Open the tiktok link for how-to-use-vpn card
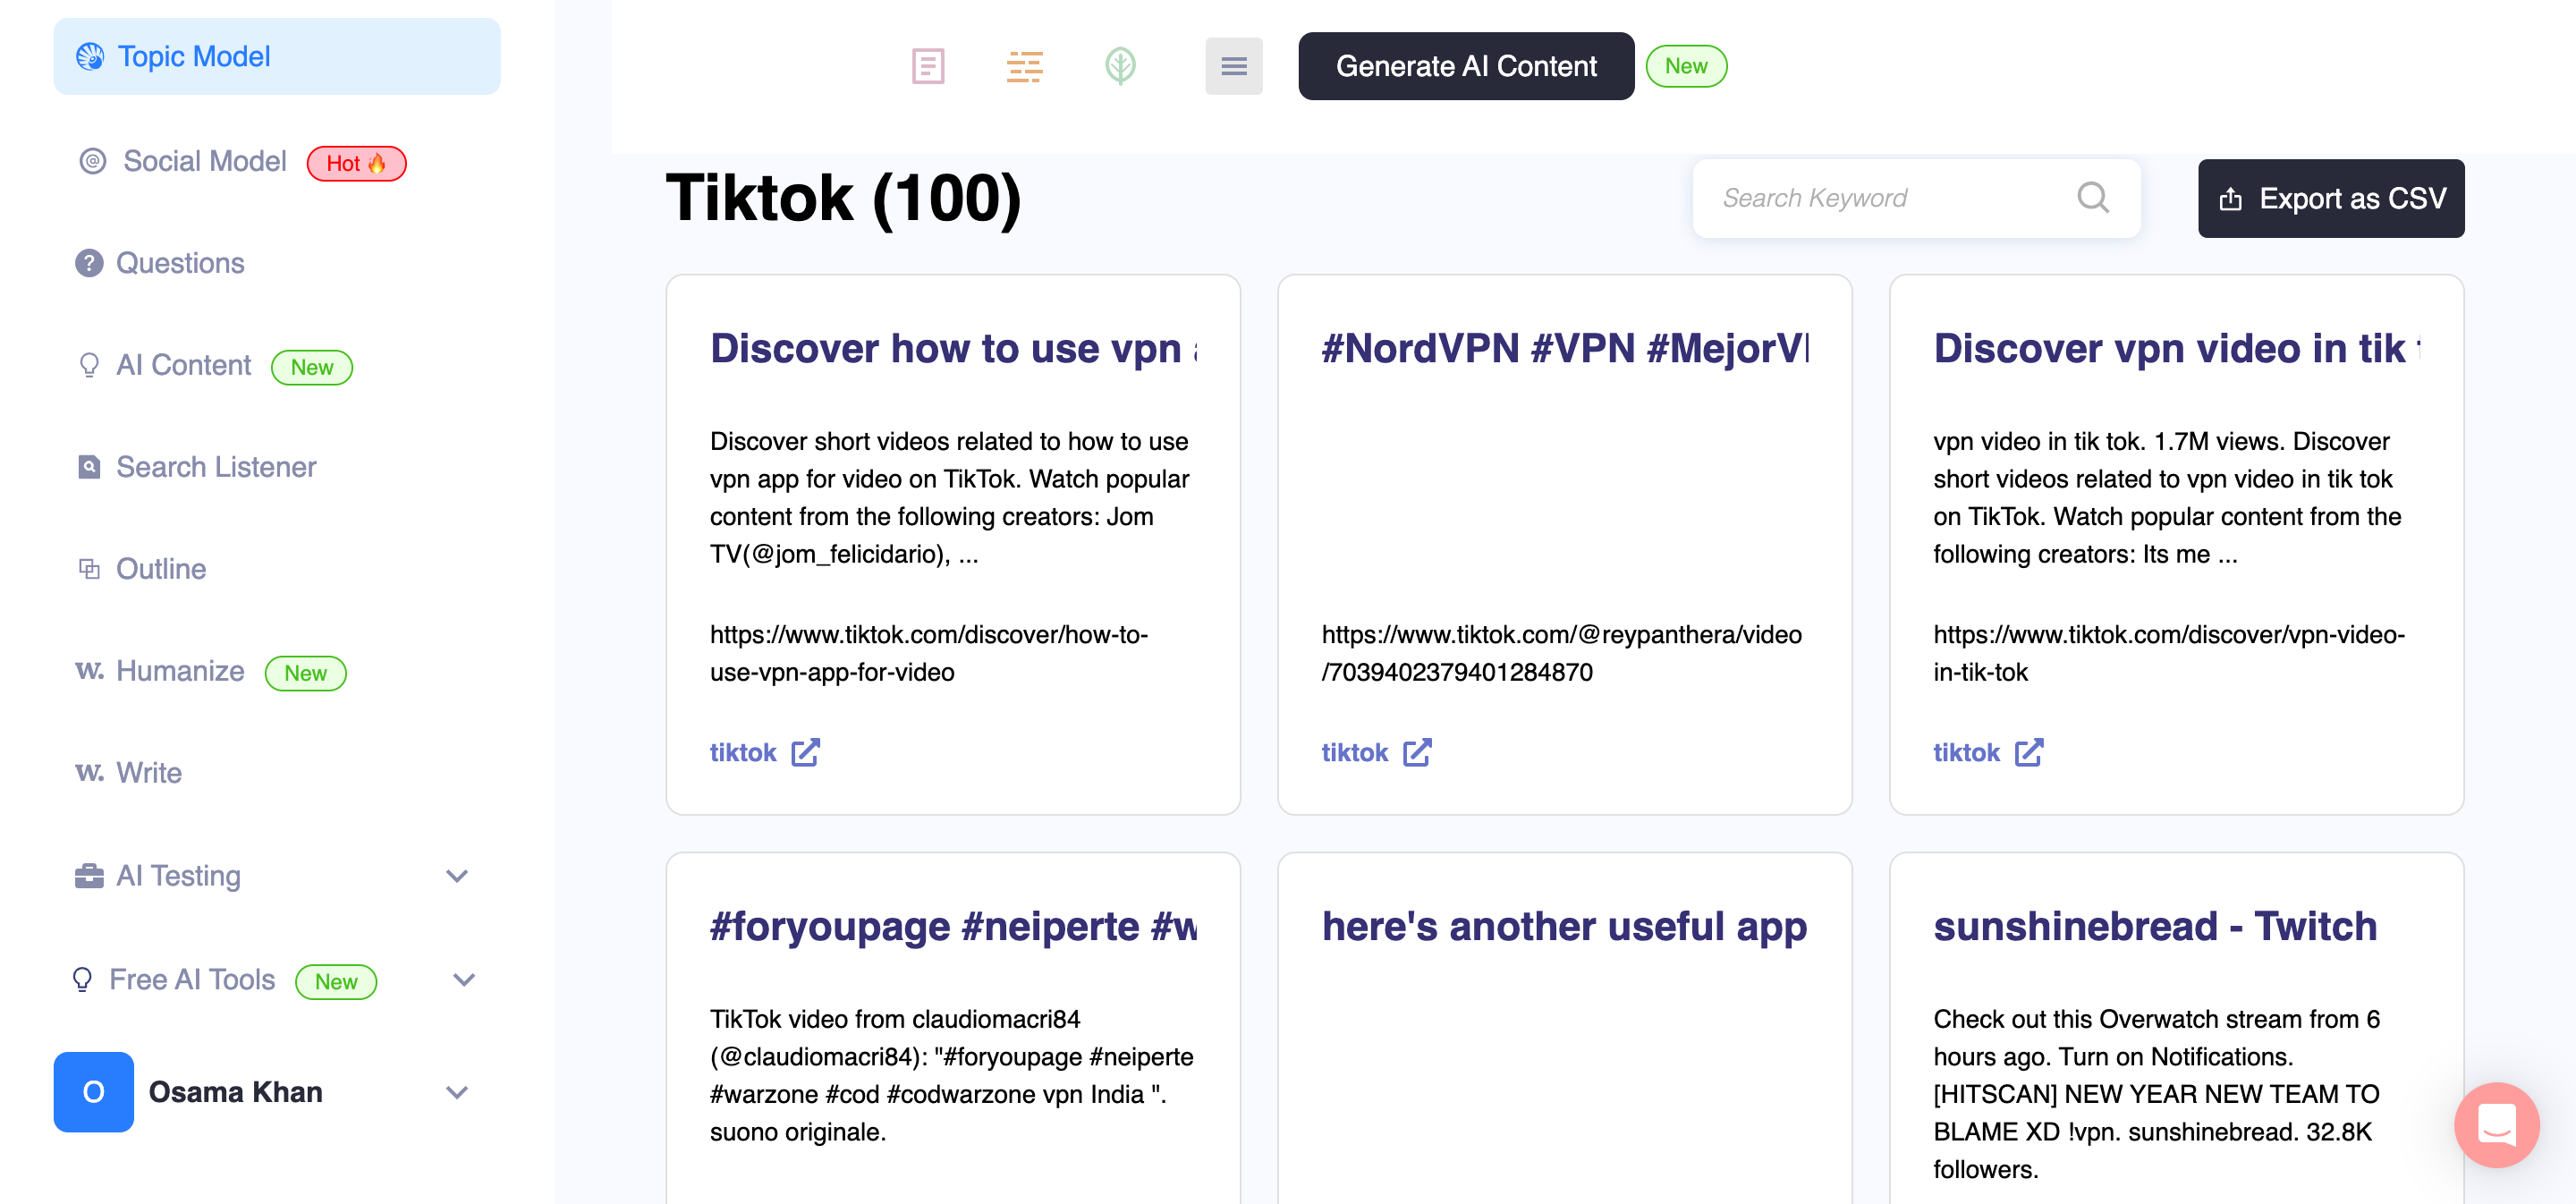The height and width of the screenshot is (1204, 2576). [x=743, y=752]
